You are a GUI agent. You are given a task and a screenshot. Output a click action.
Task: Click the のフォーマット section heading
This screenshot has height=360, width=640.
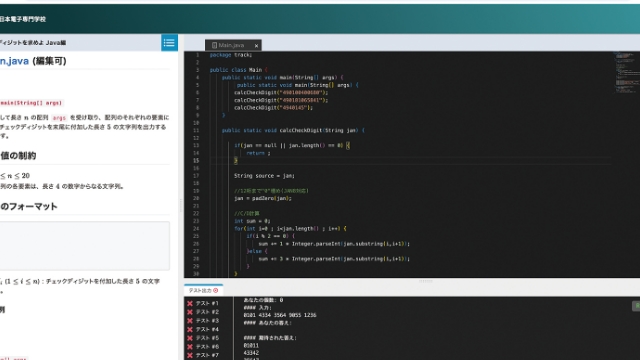tap(29, 207)
